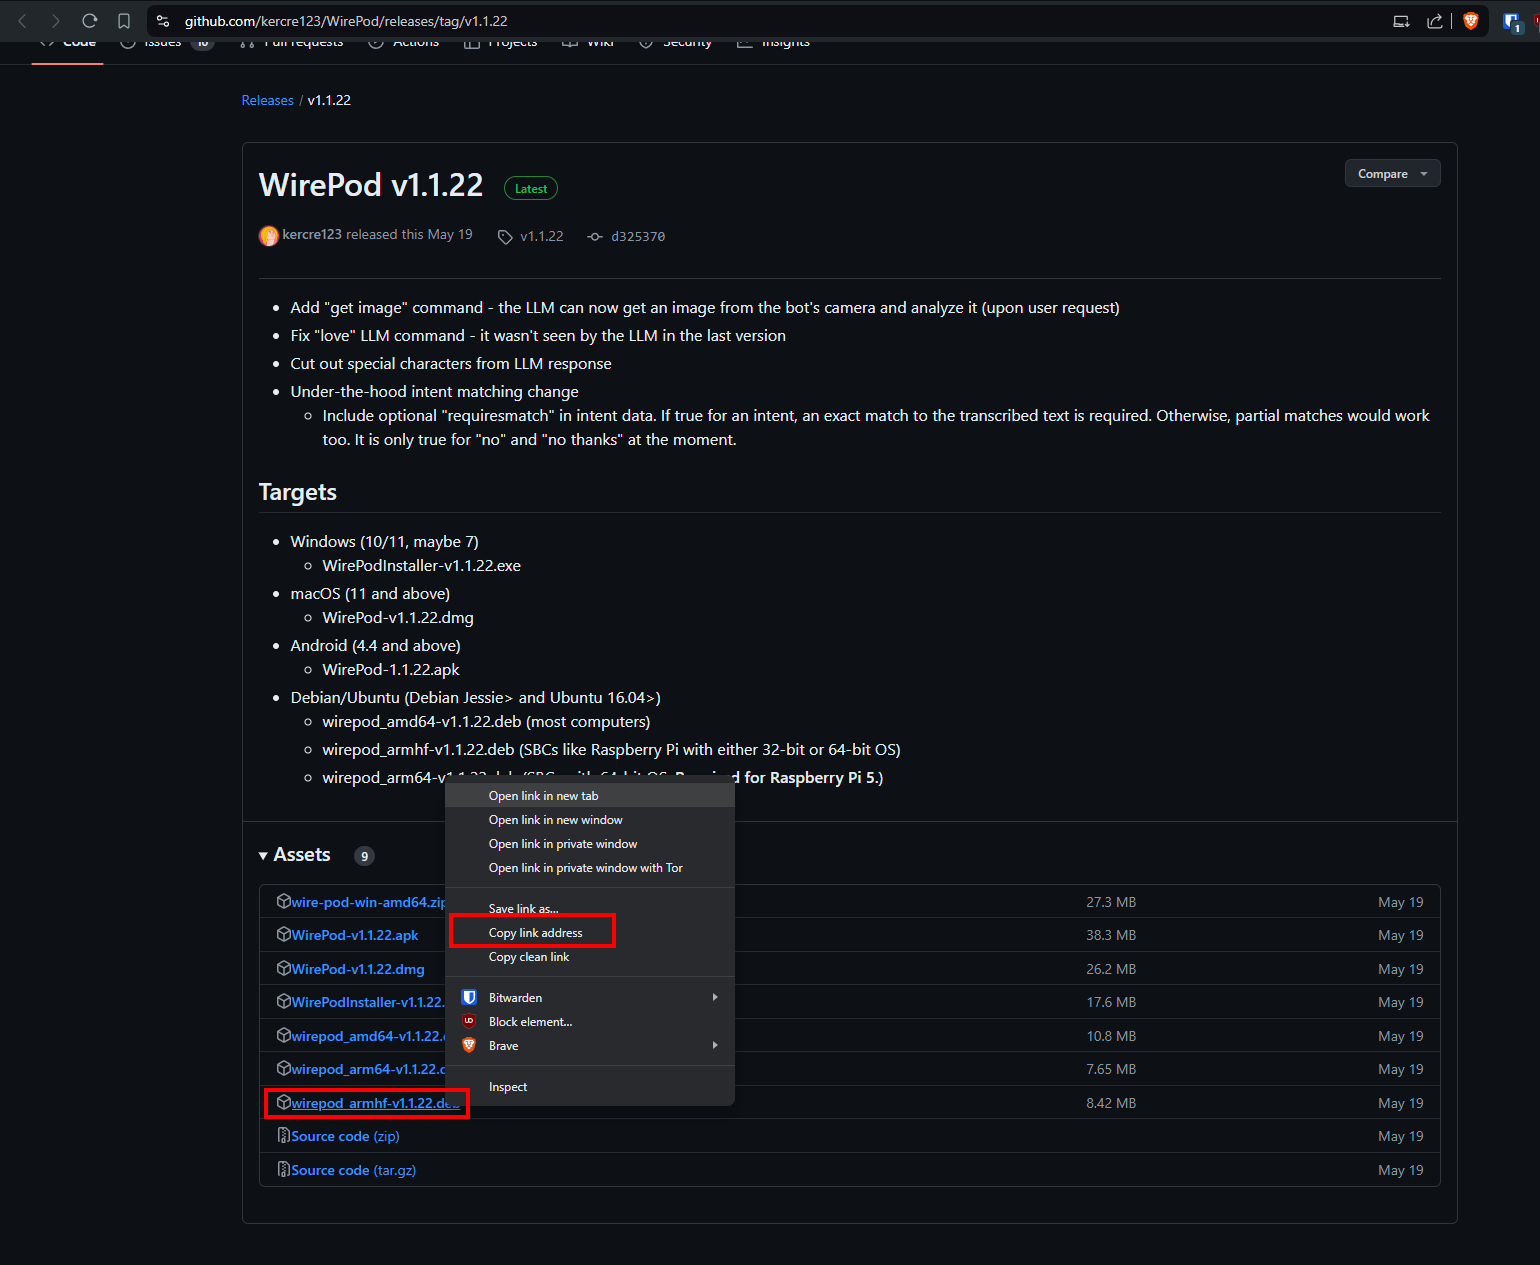Click the package icon for wirepod_amd64-v1.1.22 deb
The image size is (1540, 1265).
[x=284, y=1035]
